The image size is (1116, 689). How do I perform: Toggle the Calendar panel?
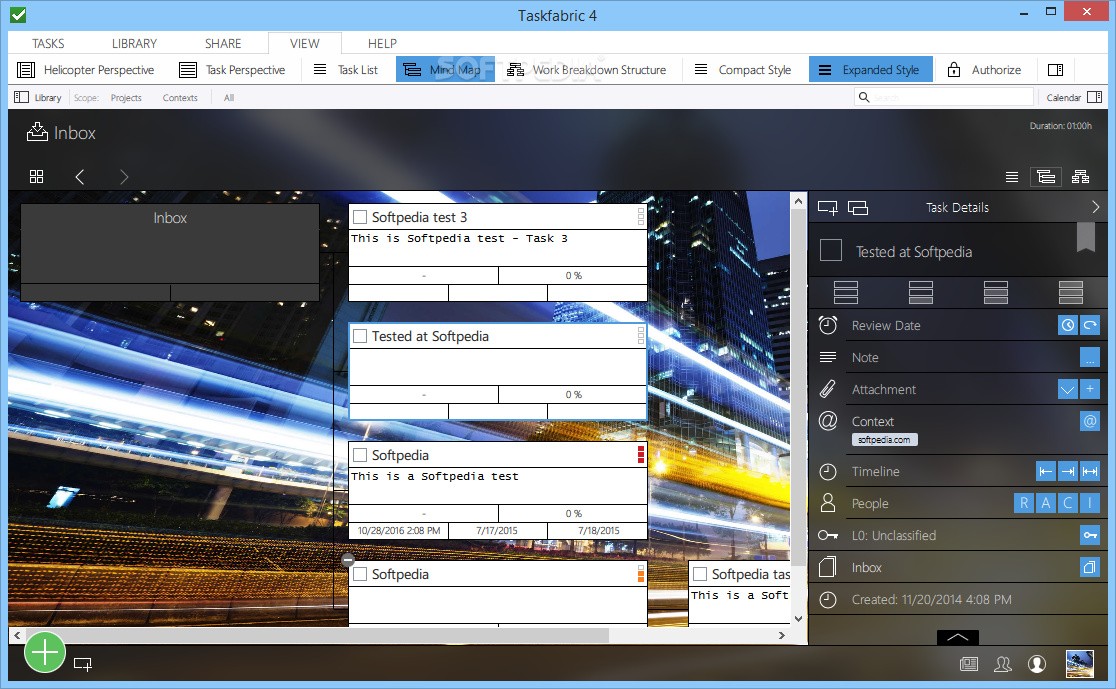click(x=1074, y=98)
